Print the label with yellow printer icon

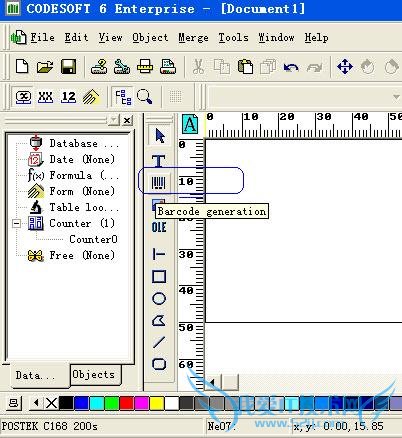(x=145, y=66)
